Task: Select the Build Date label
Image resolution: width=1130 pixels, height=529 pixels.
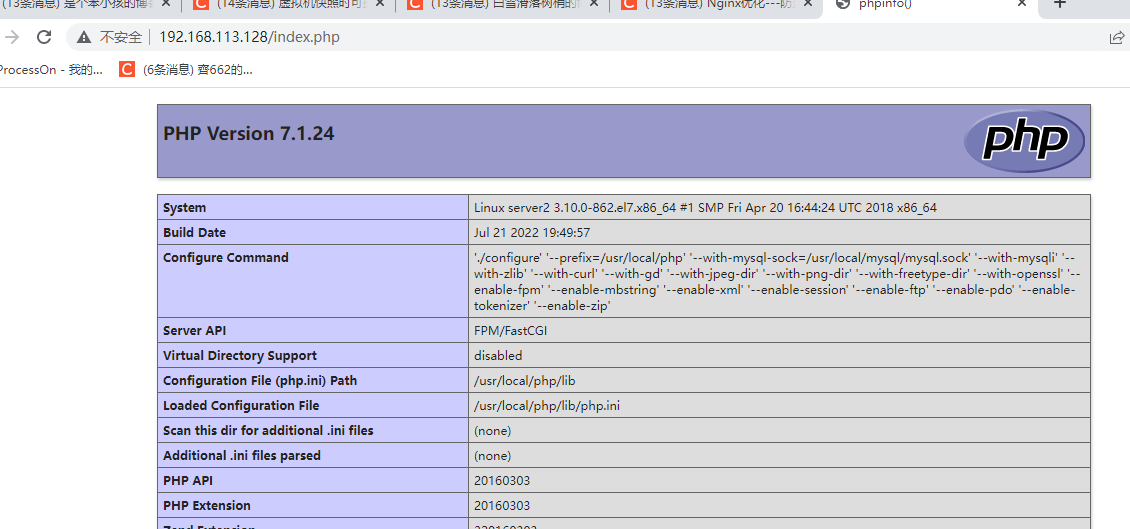Action: click(x=195, y=233)
